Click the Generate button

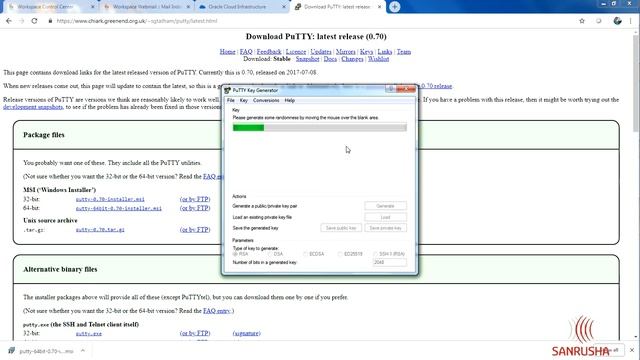[385, 206]
